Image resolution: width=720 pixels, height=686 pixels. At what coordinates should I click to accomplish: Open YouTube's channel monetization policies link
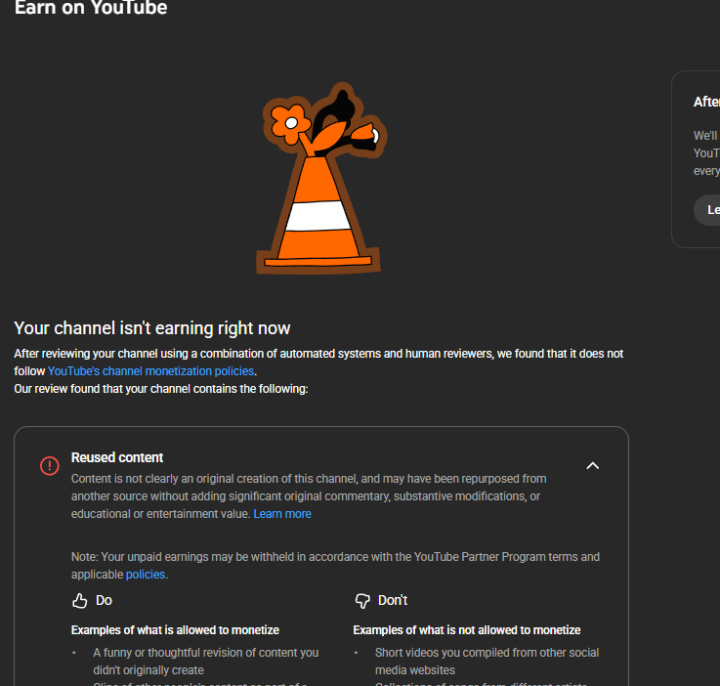coord(151,371)
